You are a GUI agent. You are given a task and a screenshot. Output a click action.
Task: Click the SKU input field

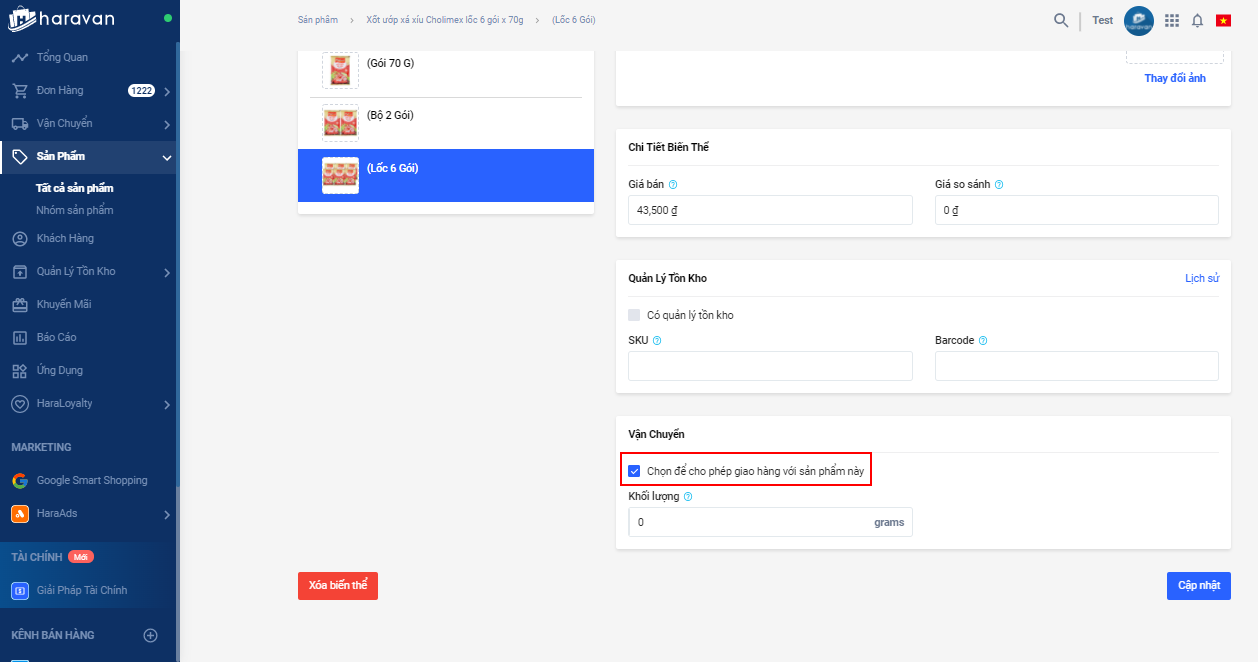(770, 366)
